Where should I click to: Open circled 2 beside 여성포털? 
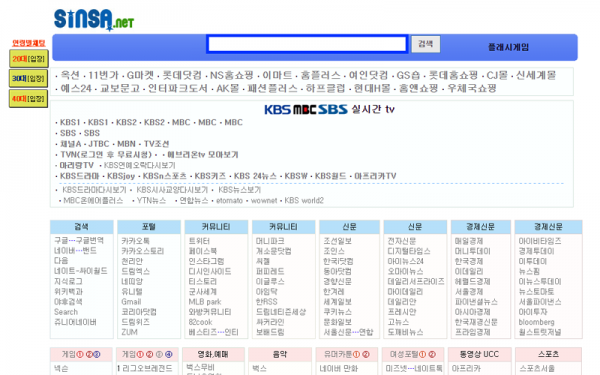point(432,354)
